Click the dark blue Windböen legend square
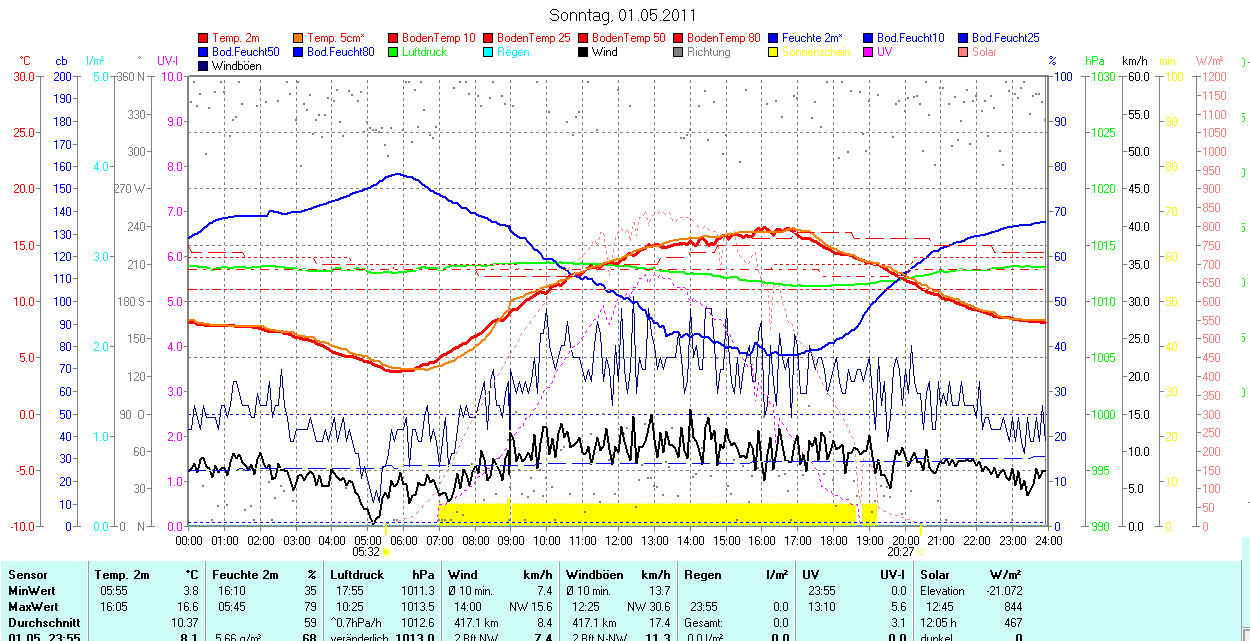 [x=204, y=66]
